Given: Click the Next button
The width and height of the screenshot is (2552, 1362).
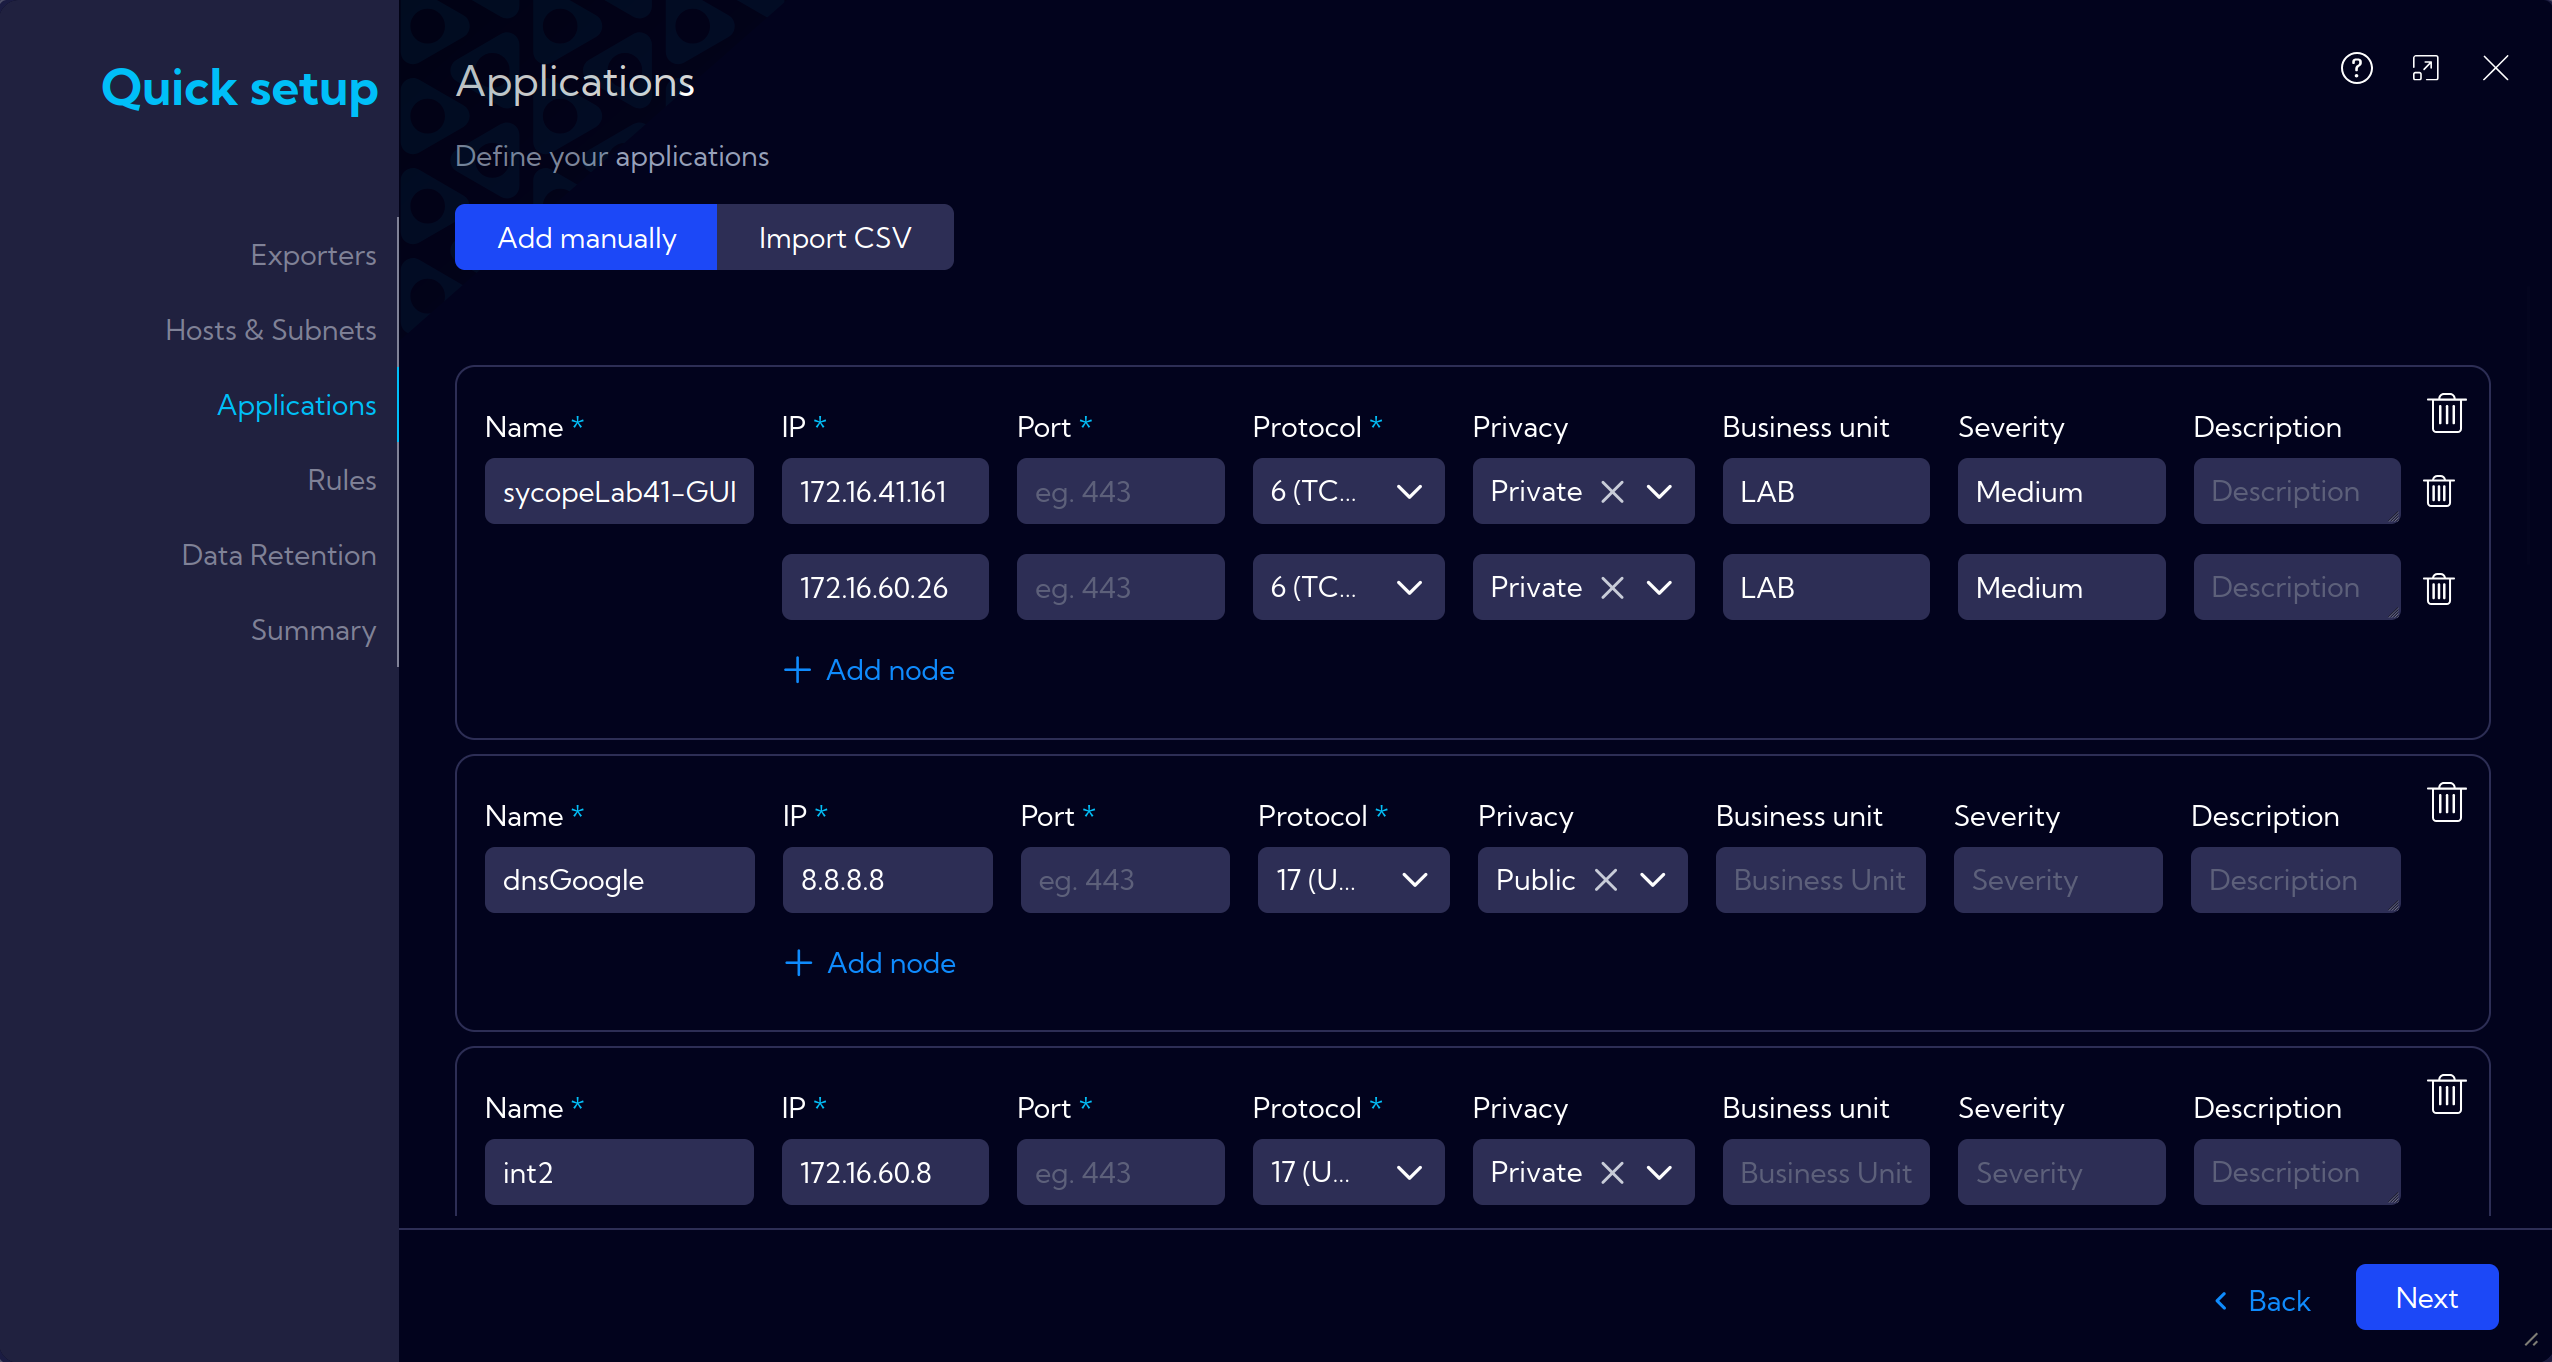Looking at the screenshot, I should pyautogui.click(x=2427, y=1297).
